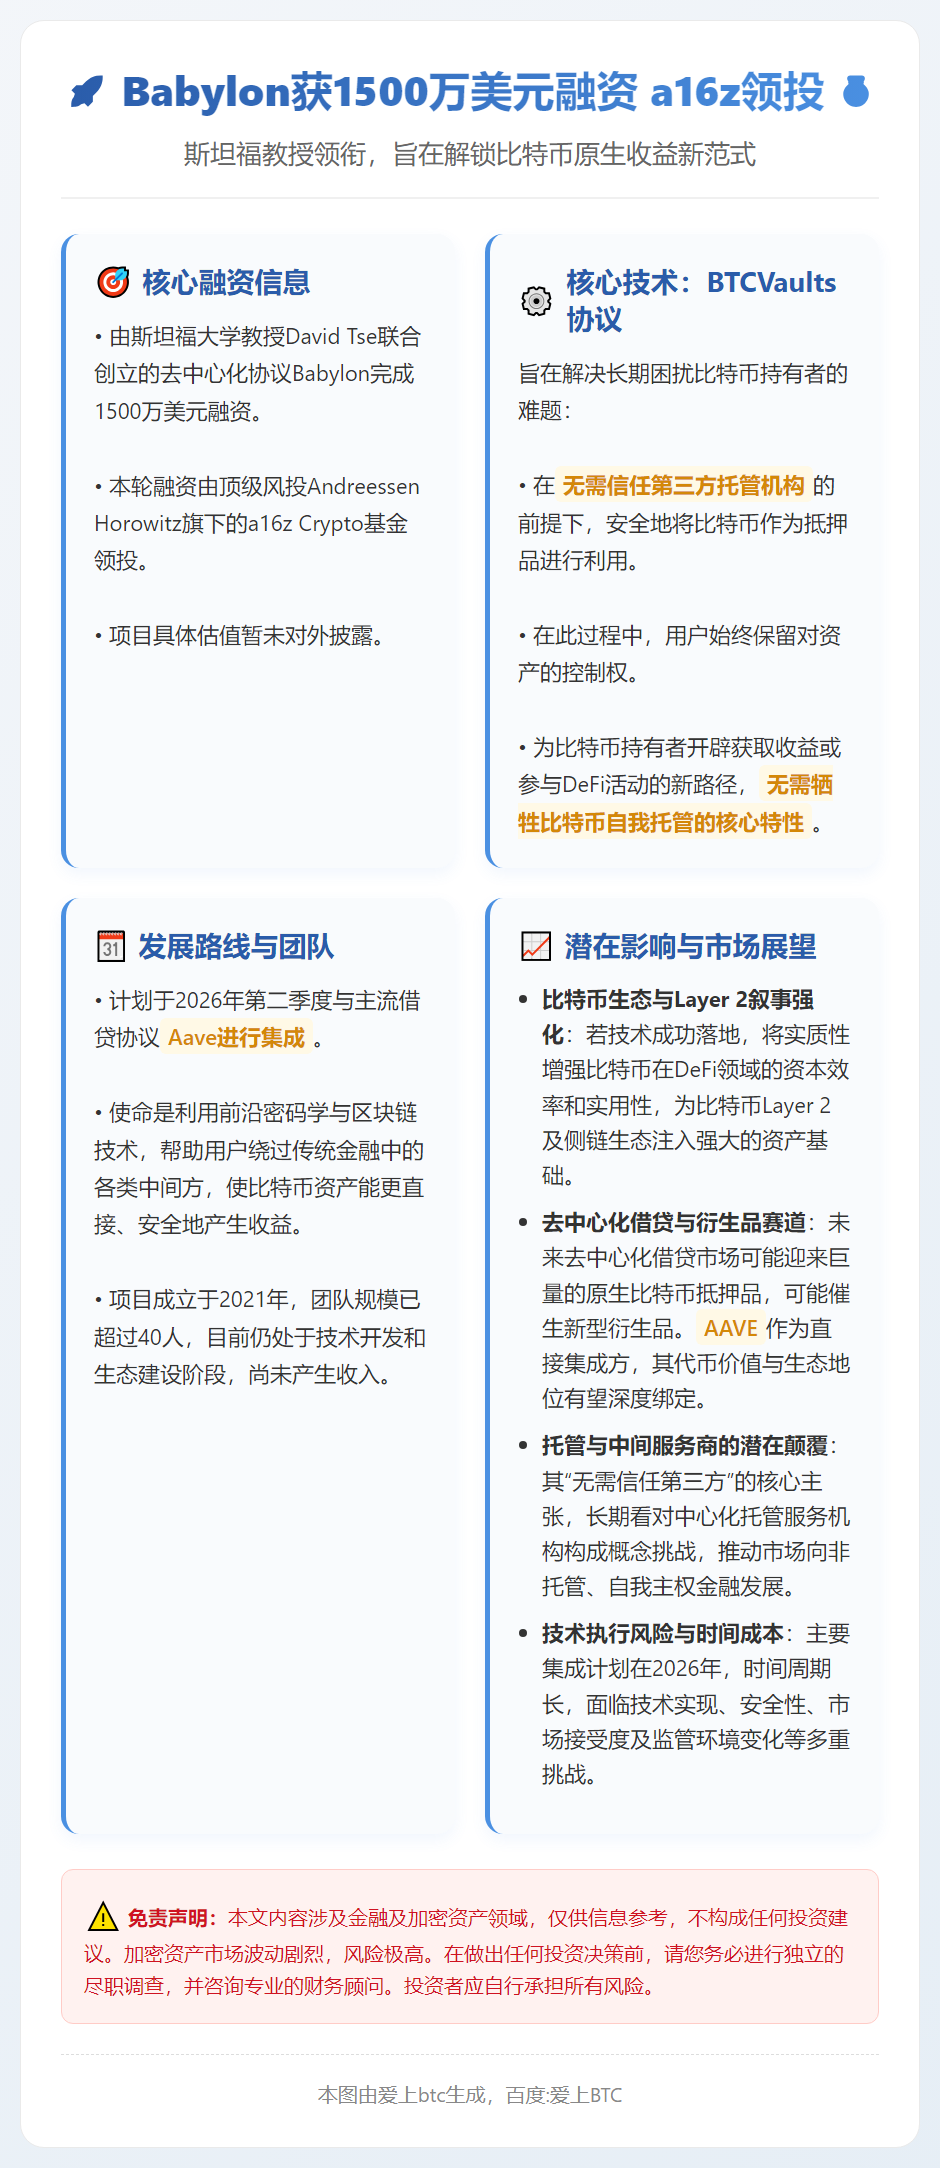
Task: Click the money bag icon after the title
Action: coord(856,91)
